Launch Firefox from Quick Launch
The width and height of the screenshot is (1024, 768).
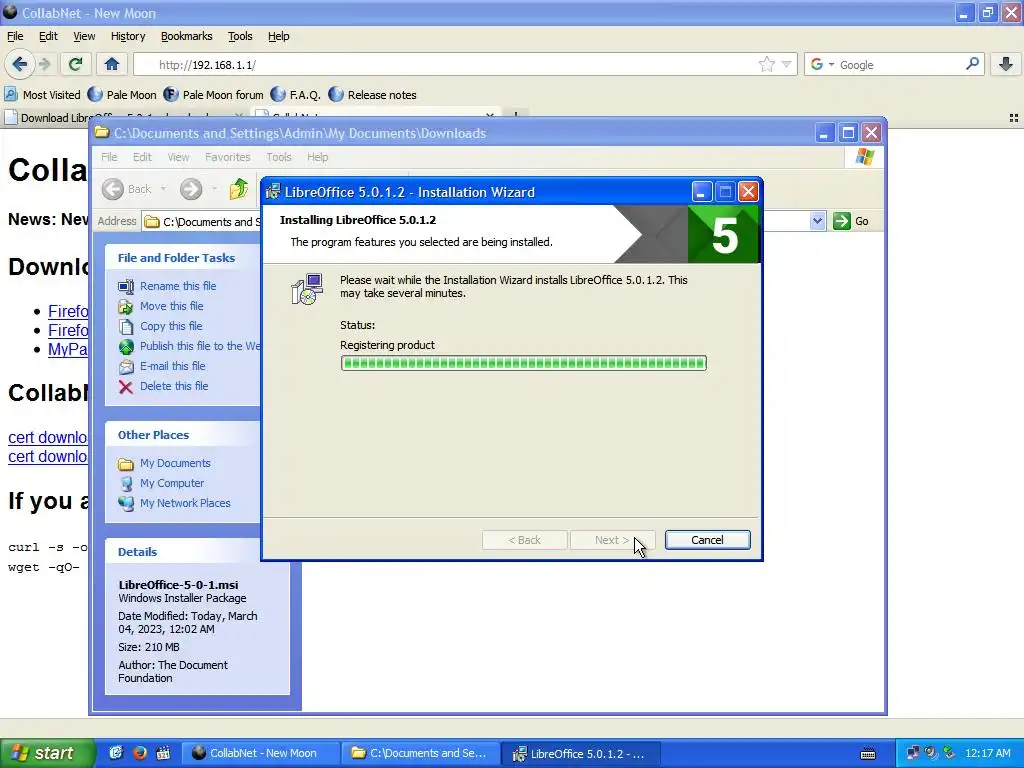(x=139, y=753)
